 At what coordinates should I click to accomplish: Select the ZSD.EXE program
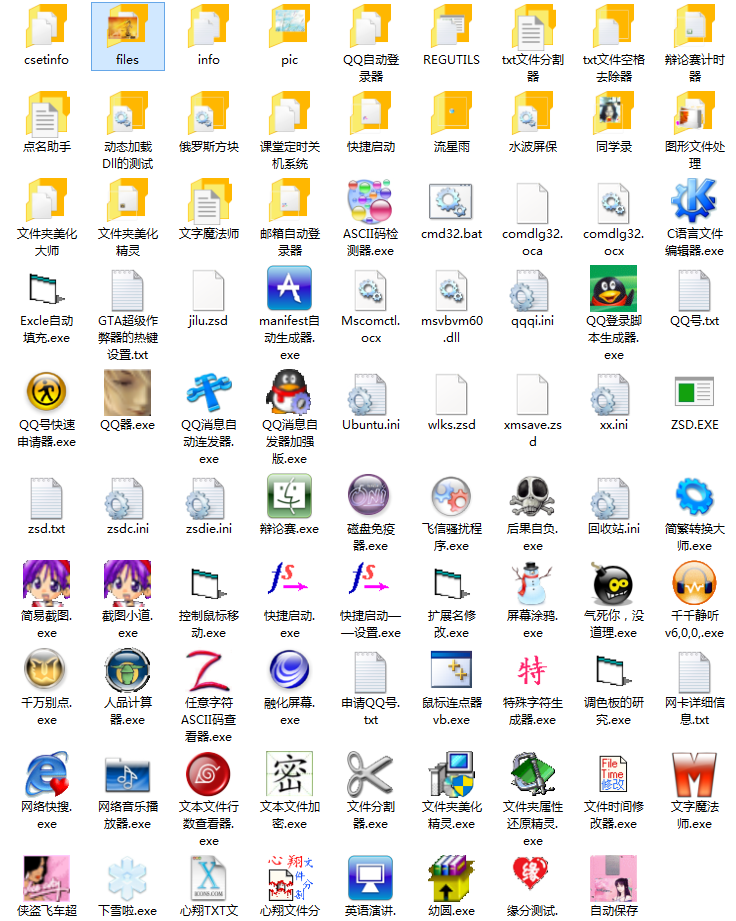click(695, 392)
